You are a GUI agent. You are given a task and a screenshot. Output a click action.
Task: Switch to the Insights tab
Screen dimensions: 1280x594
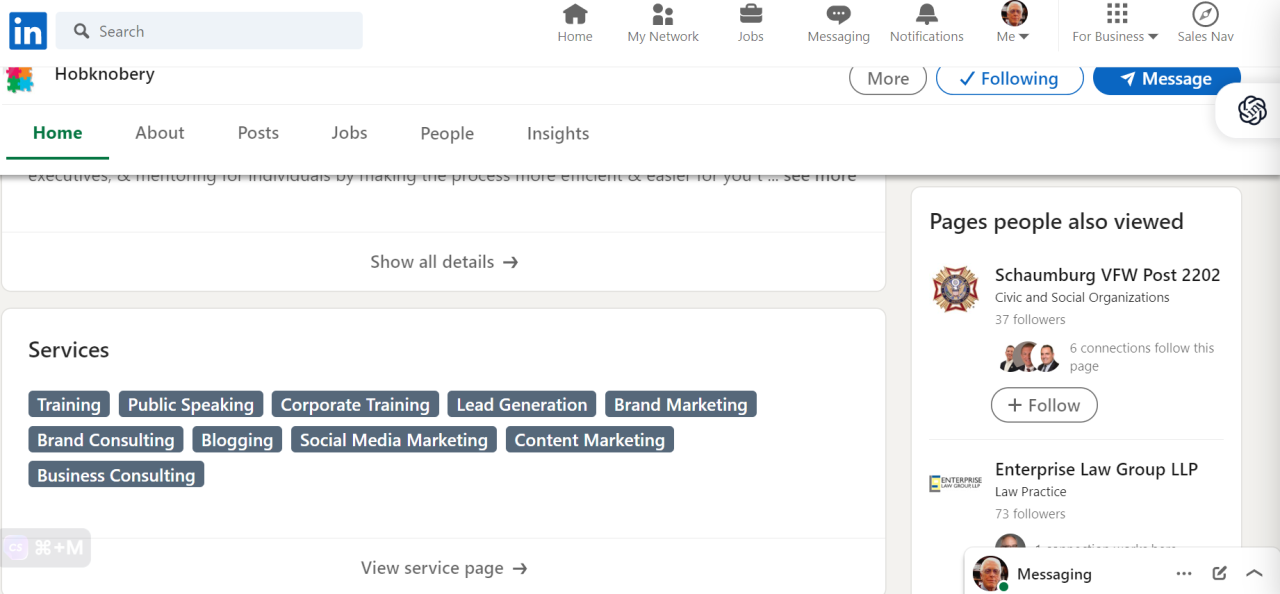[558, 133]
